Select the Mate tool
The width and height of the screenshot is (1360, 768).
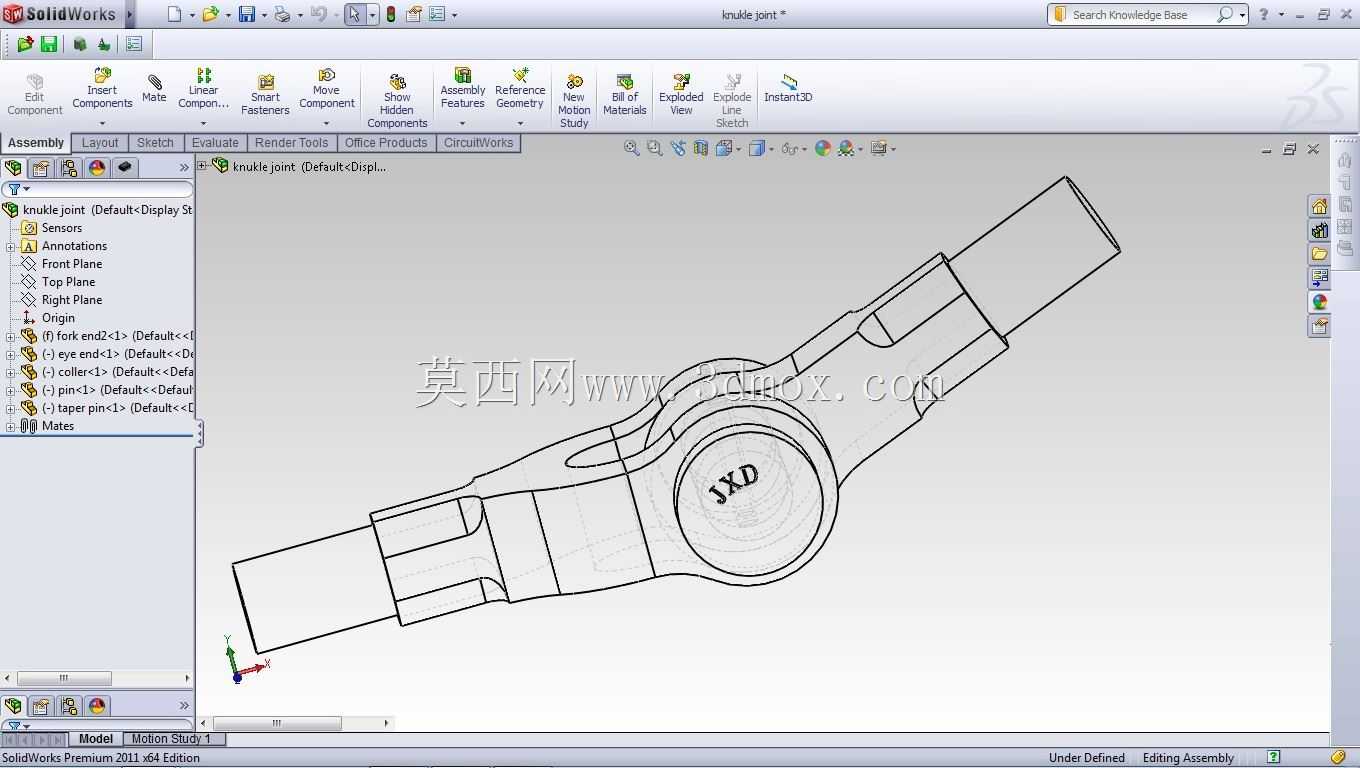[x=154, y=88]
